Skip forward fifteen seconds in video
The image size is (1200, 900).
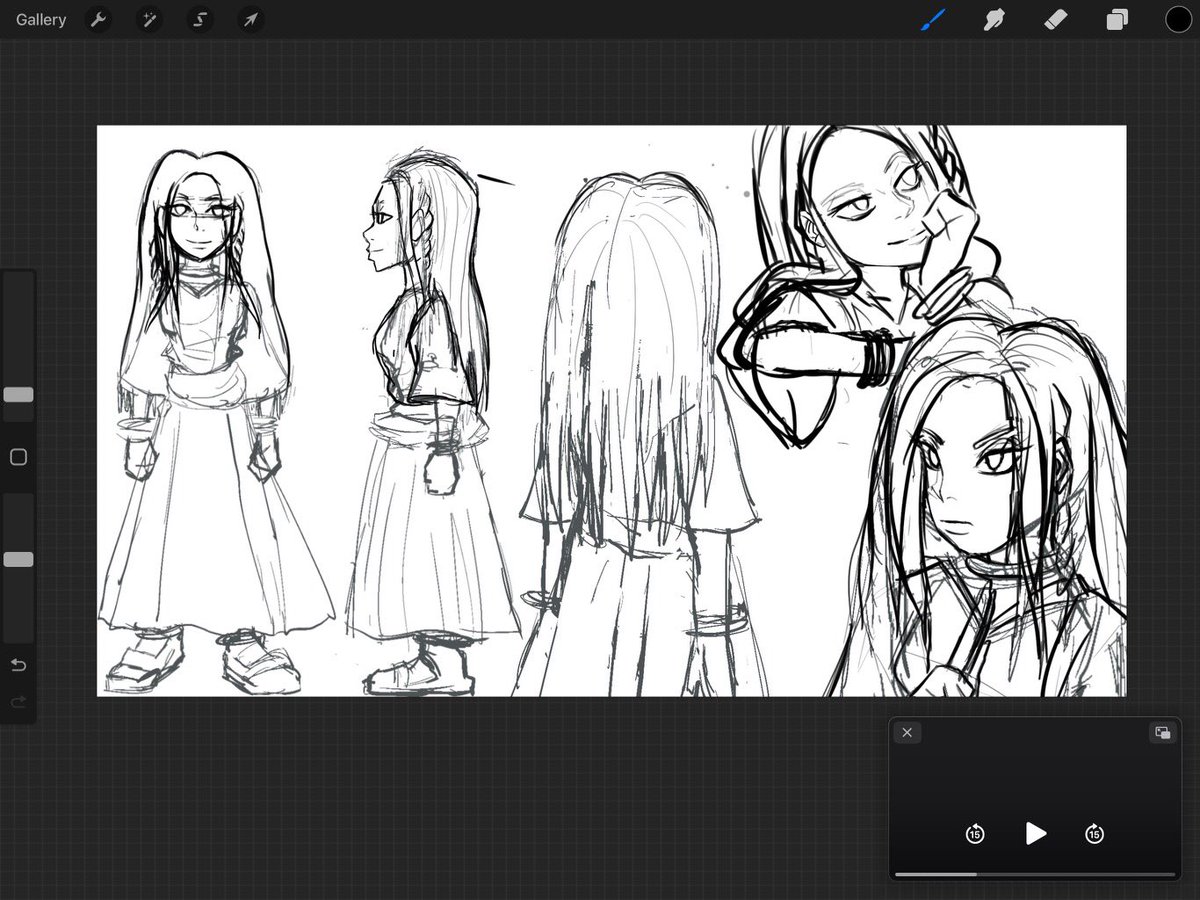click(1095, 834)
